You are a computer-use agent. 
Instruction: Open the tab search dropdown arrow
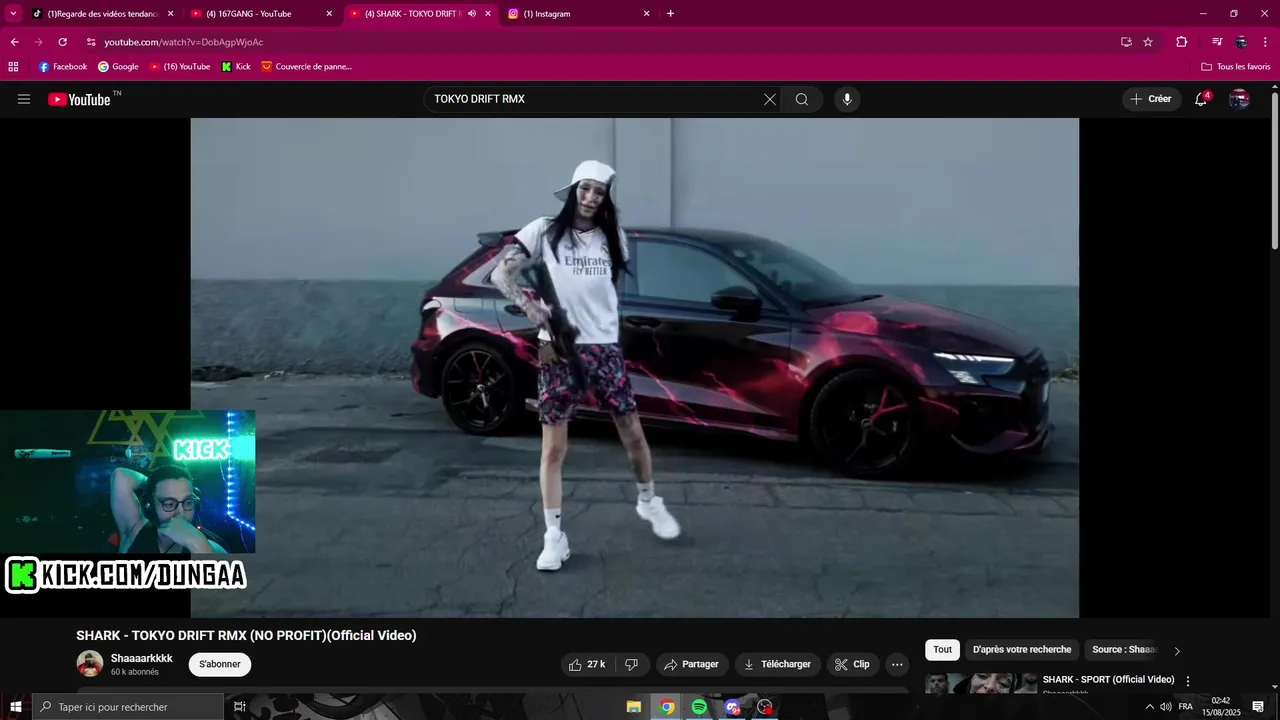coord(13,14)
